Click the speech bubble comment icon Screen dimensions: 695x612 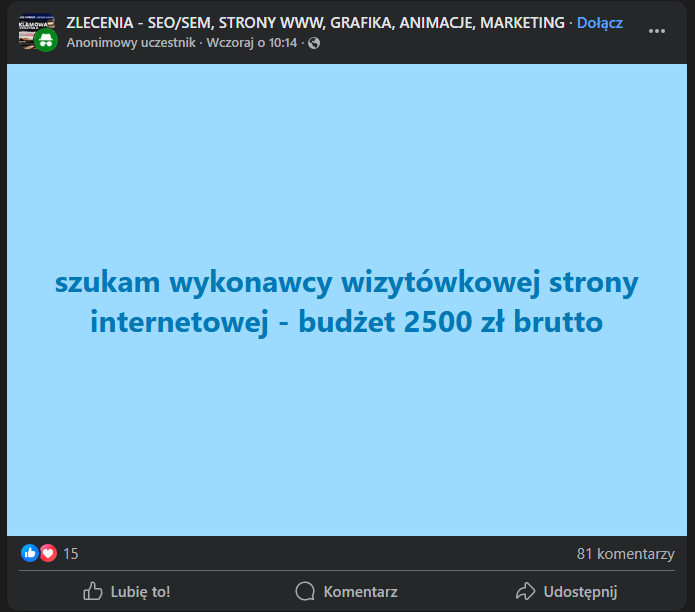[306, 591]
